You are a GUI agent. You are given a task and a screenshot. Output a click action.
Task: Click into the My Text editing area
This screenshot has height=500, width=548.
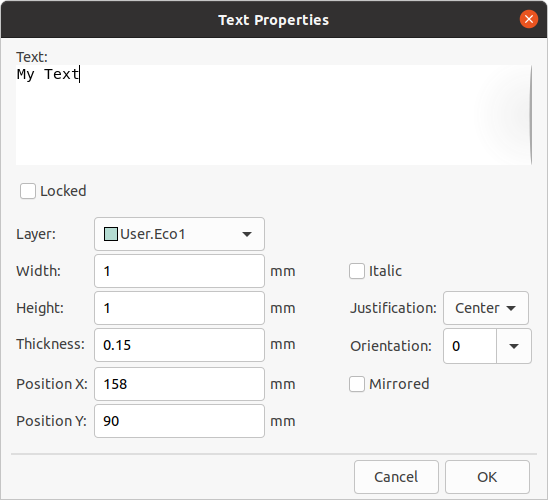[273, 115]
